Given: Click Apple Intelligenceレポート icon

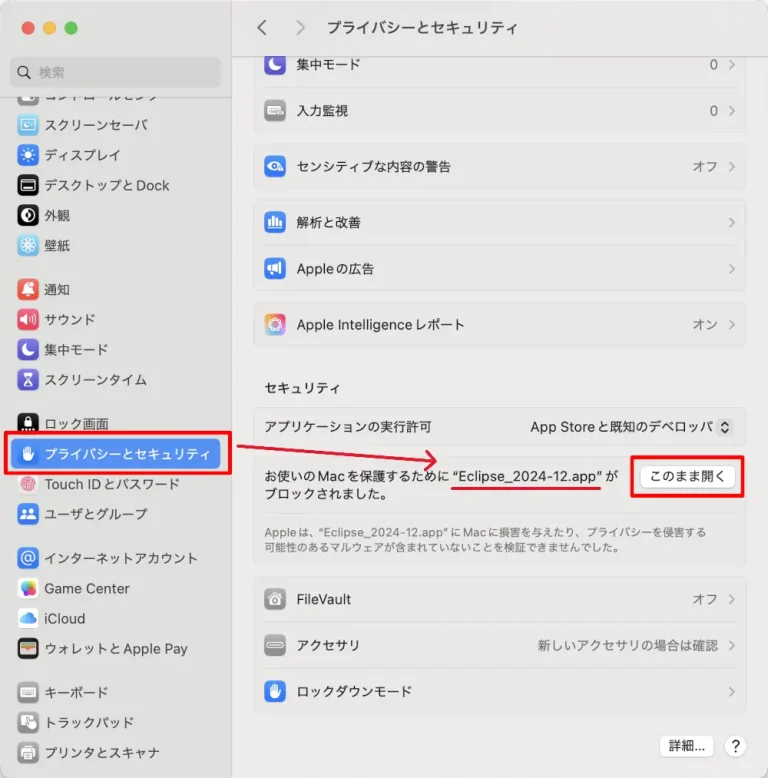Looking at the screenshot, I should point(275,324).
